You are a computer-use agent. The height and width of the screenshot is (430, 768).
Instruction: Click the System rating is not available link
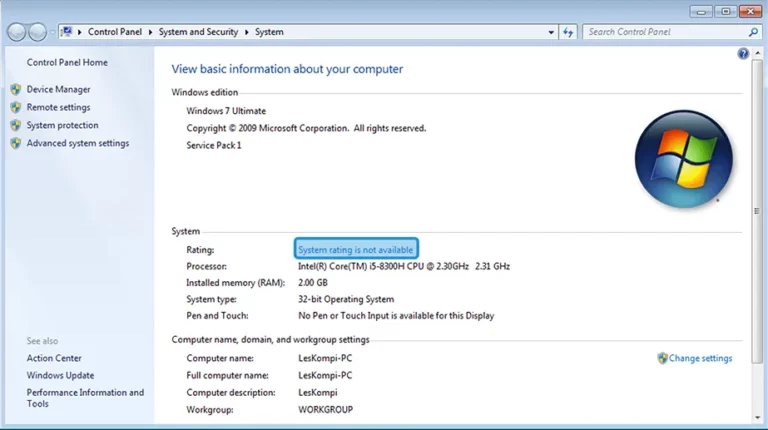click(x=356, y=250)
